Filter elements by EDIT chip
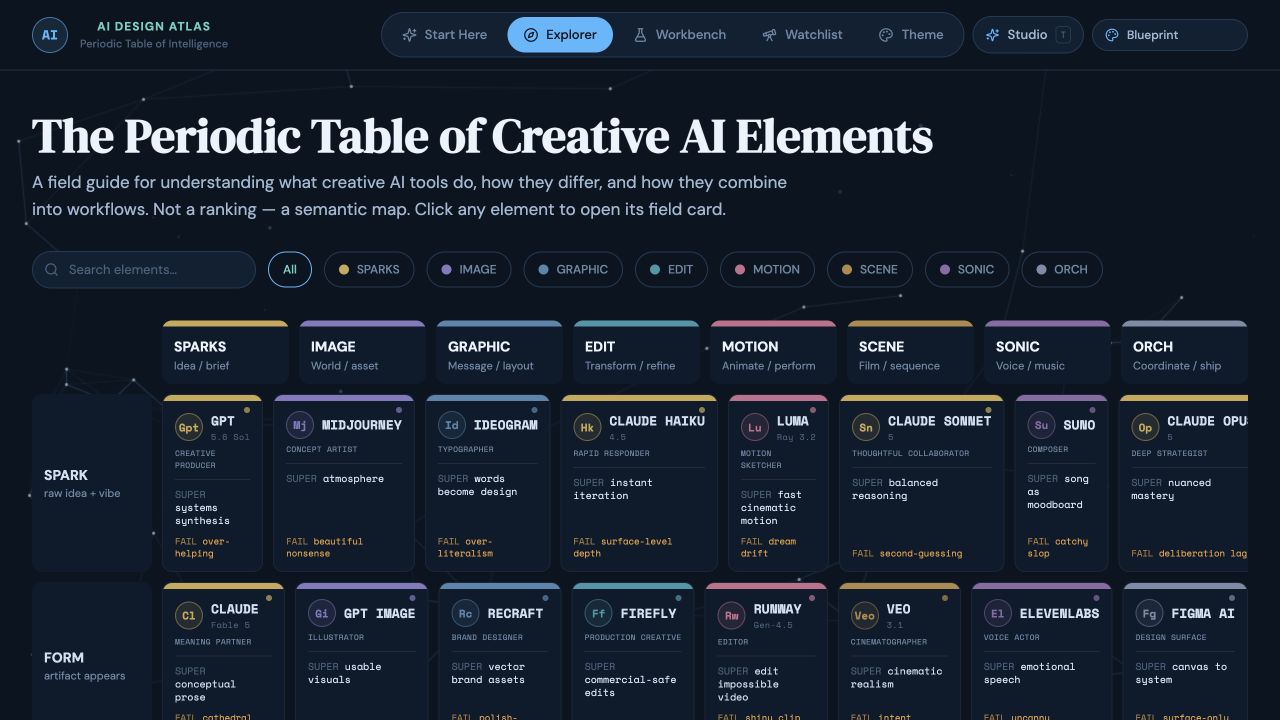Image resolution: width=1280 pixels, height=720 pixels. pos(671,270)
